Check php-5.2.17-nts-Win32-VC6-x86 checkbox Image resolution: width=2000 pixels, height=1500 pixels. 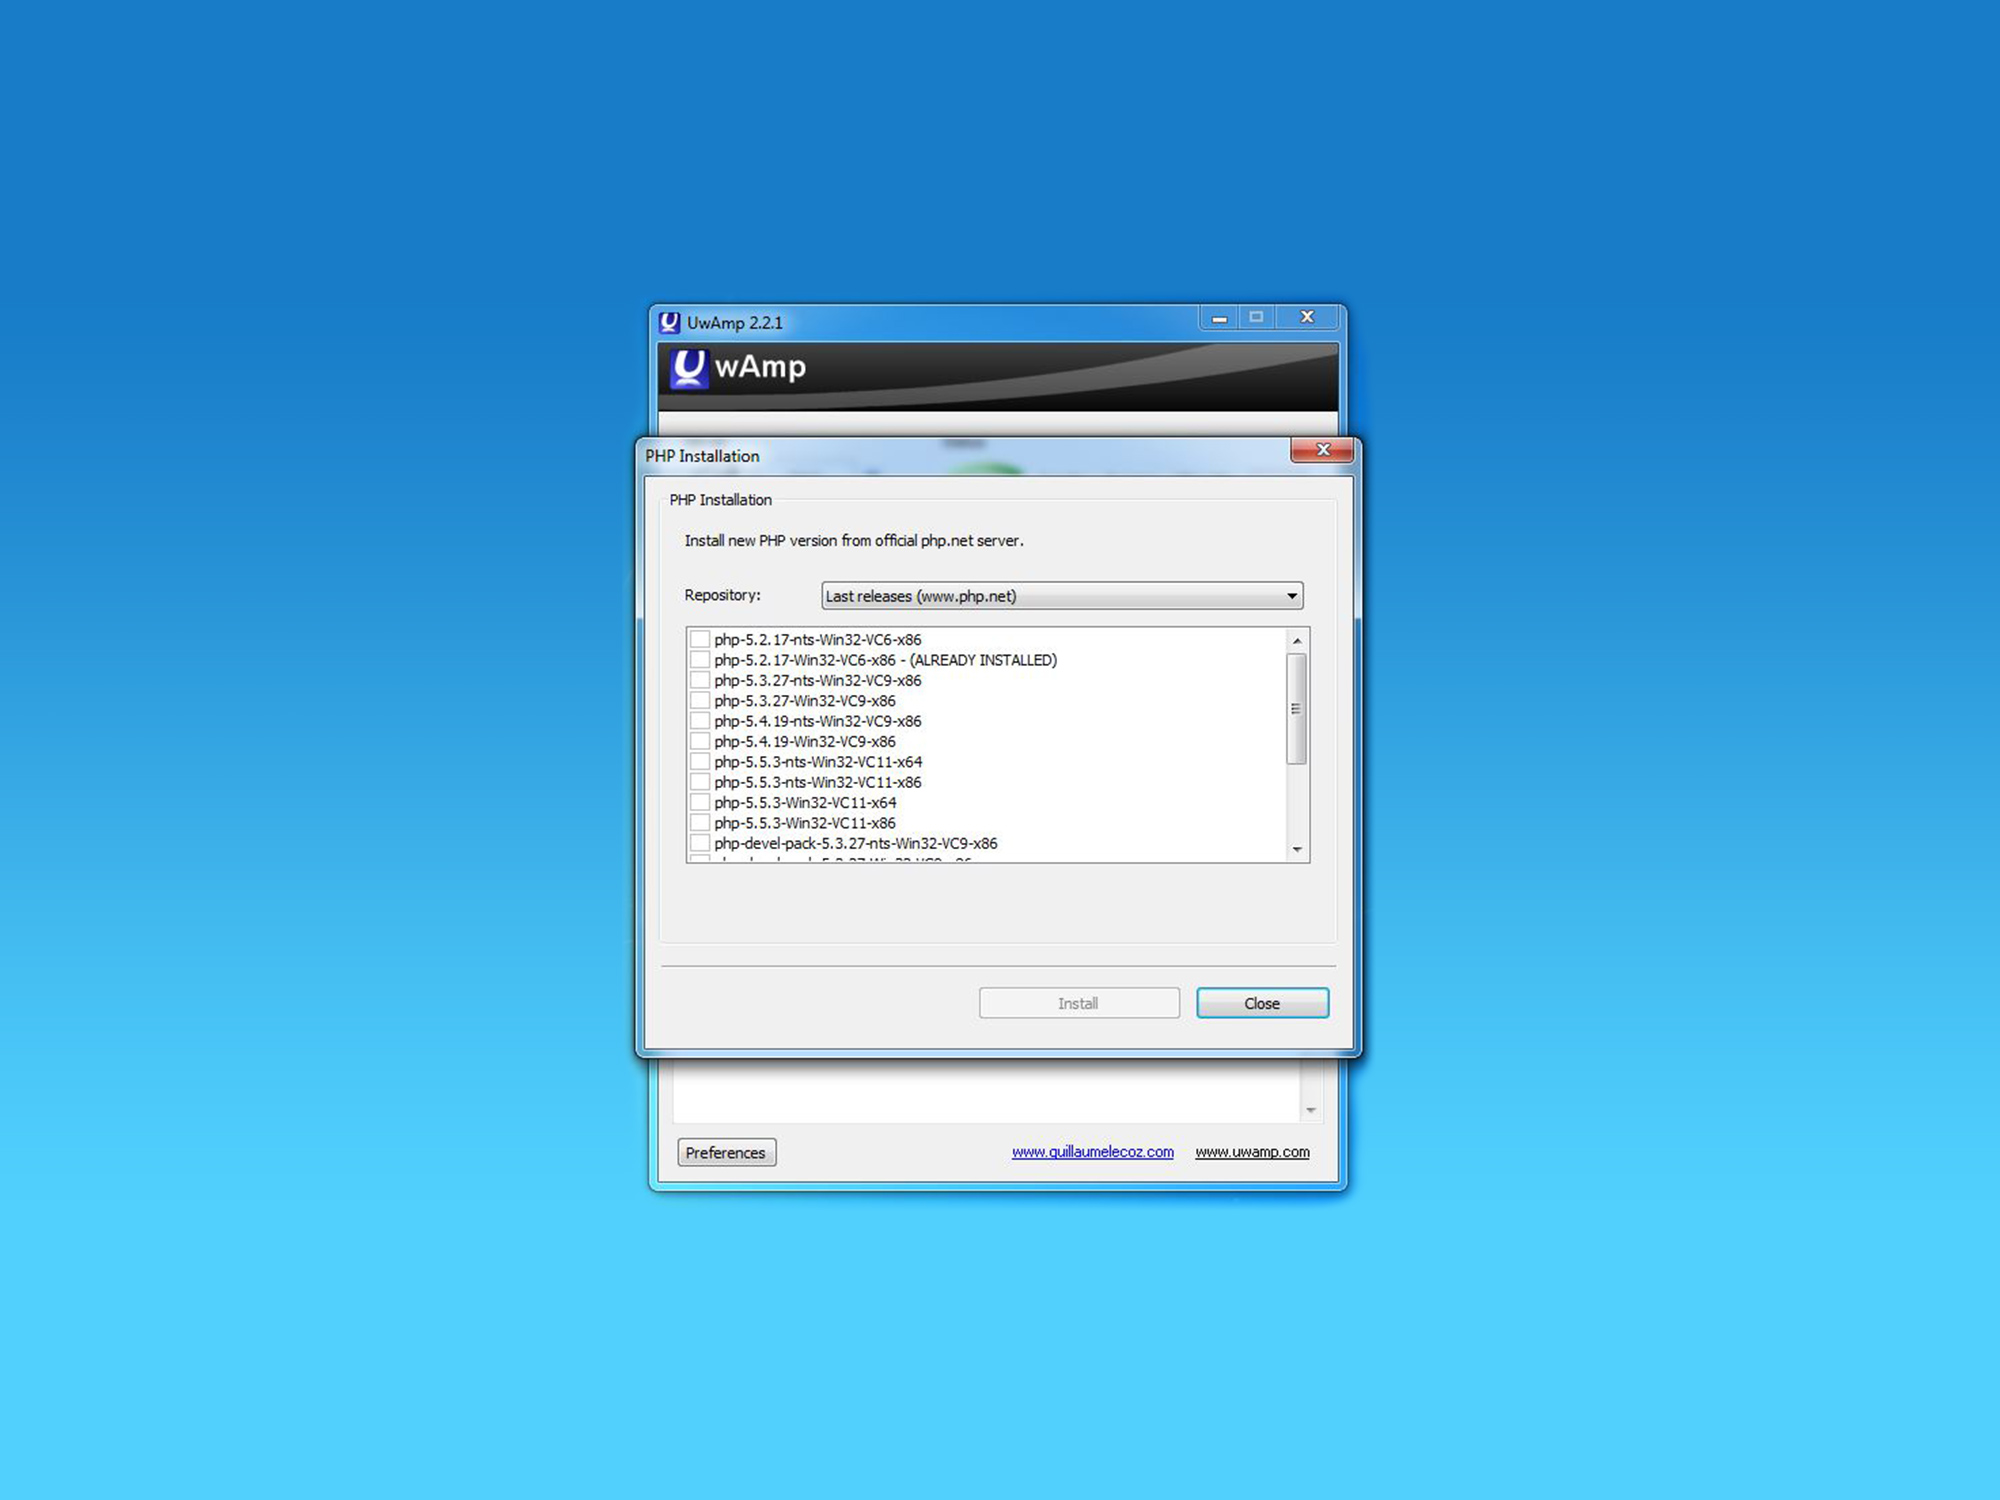(700, 639)
